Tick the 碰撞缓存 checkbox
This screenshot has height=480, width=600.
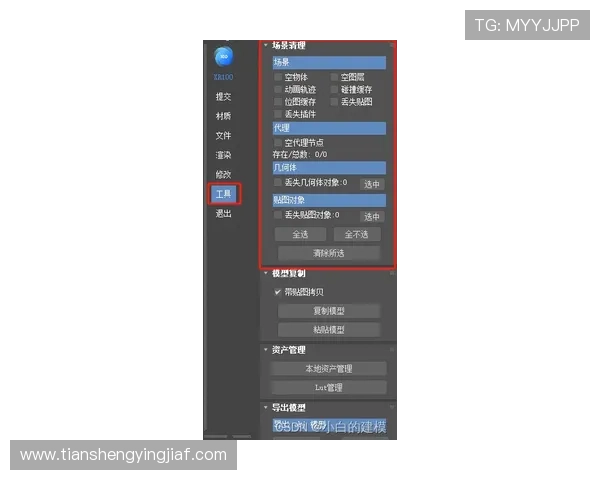(x=334, y=89)
